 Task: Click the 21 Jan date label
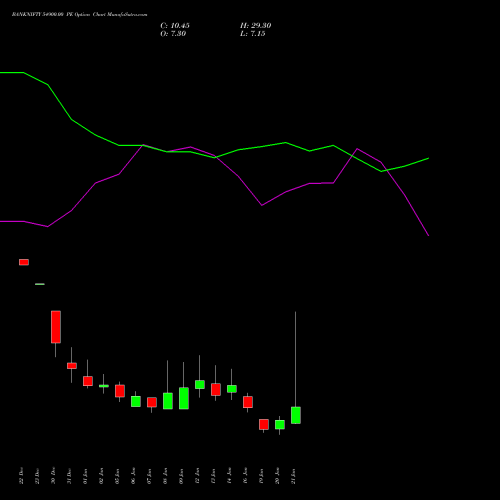coord(294,476)
